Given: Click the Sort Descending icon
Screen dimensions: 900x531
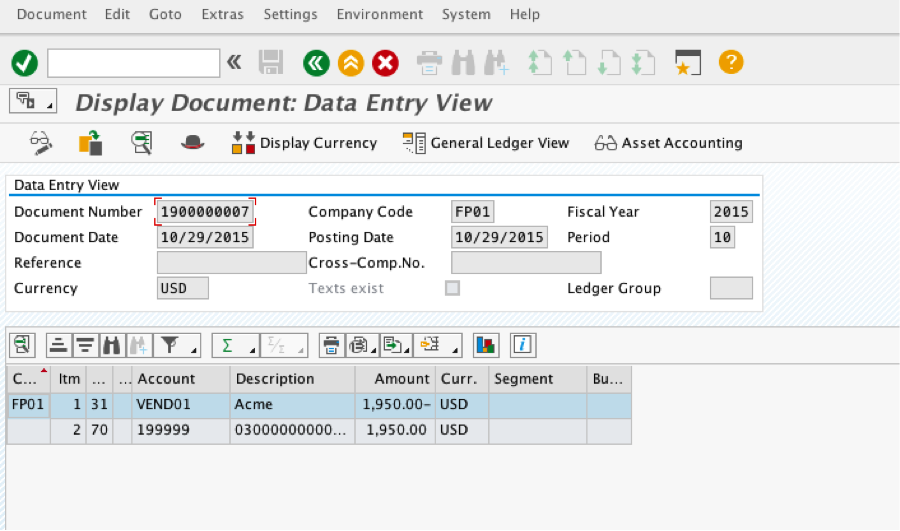Looking at the screenshot, I should [x=86, y=345].
